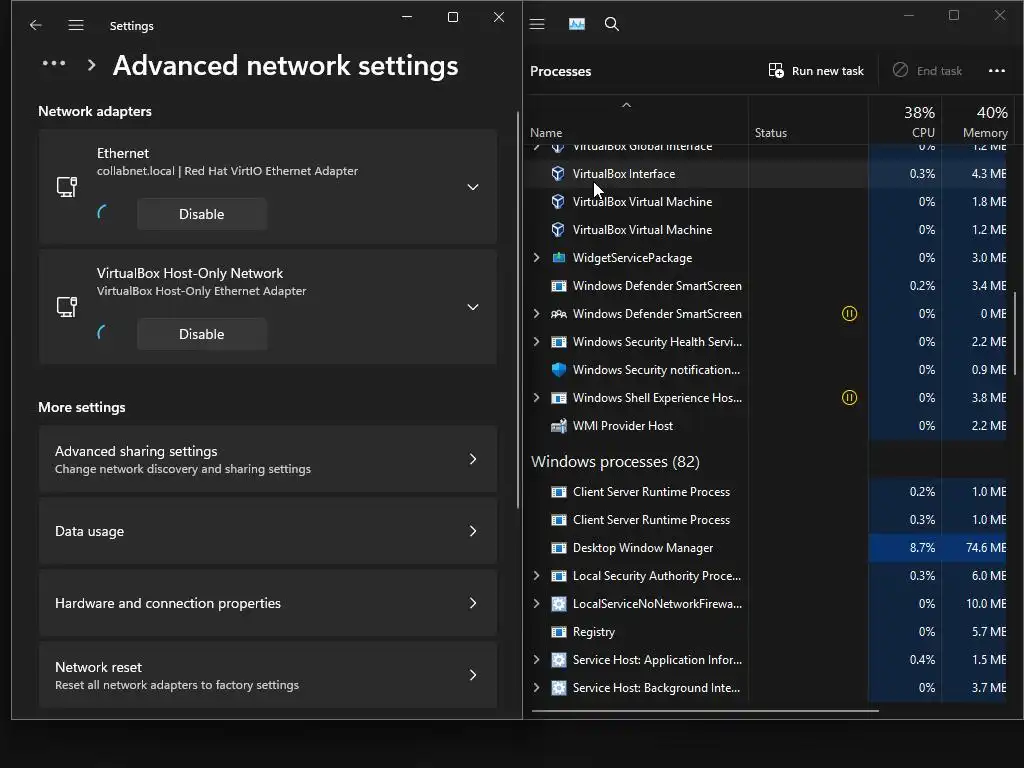Expand the WidgetServicePackage process group
The width and height of the screenshot is (1024, 768).
coord(537,258)
